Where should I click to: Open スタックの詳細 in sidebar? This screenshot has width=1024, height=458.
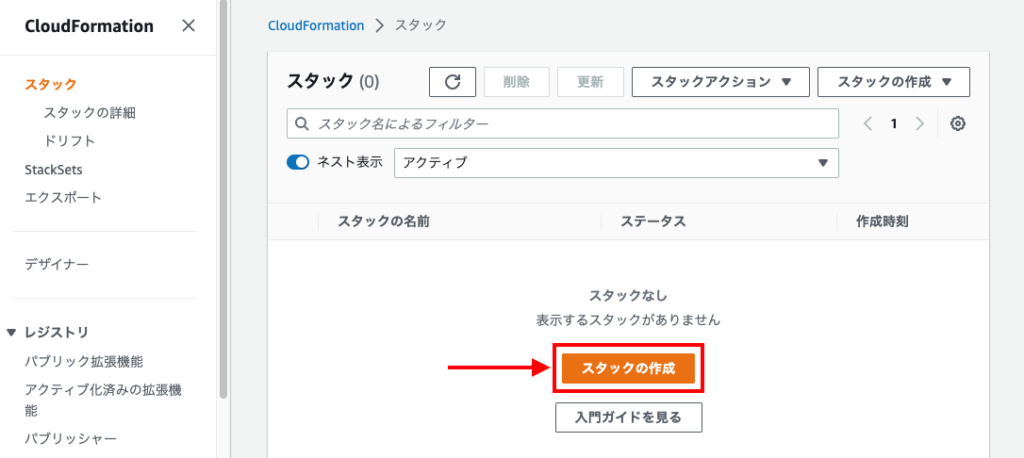click(89, 112)
